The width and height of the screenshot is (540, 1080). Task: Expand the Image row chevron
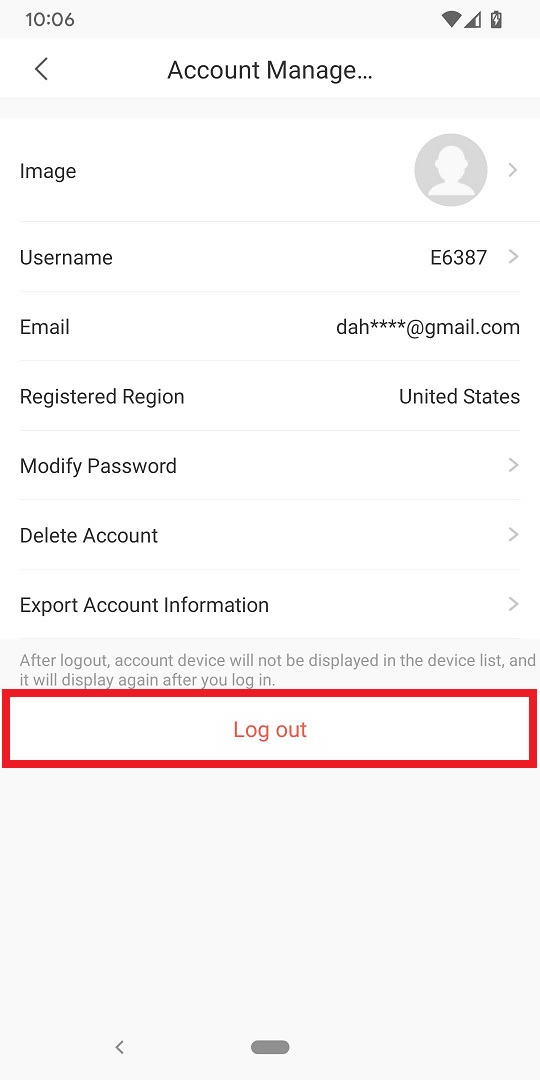[x=513, y=170]
